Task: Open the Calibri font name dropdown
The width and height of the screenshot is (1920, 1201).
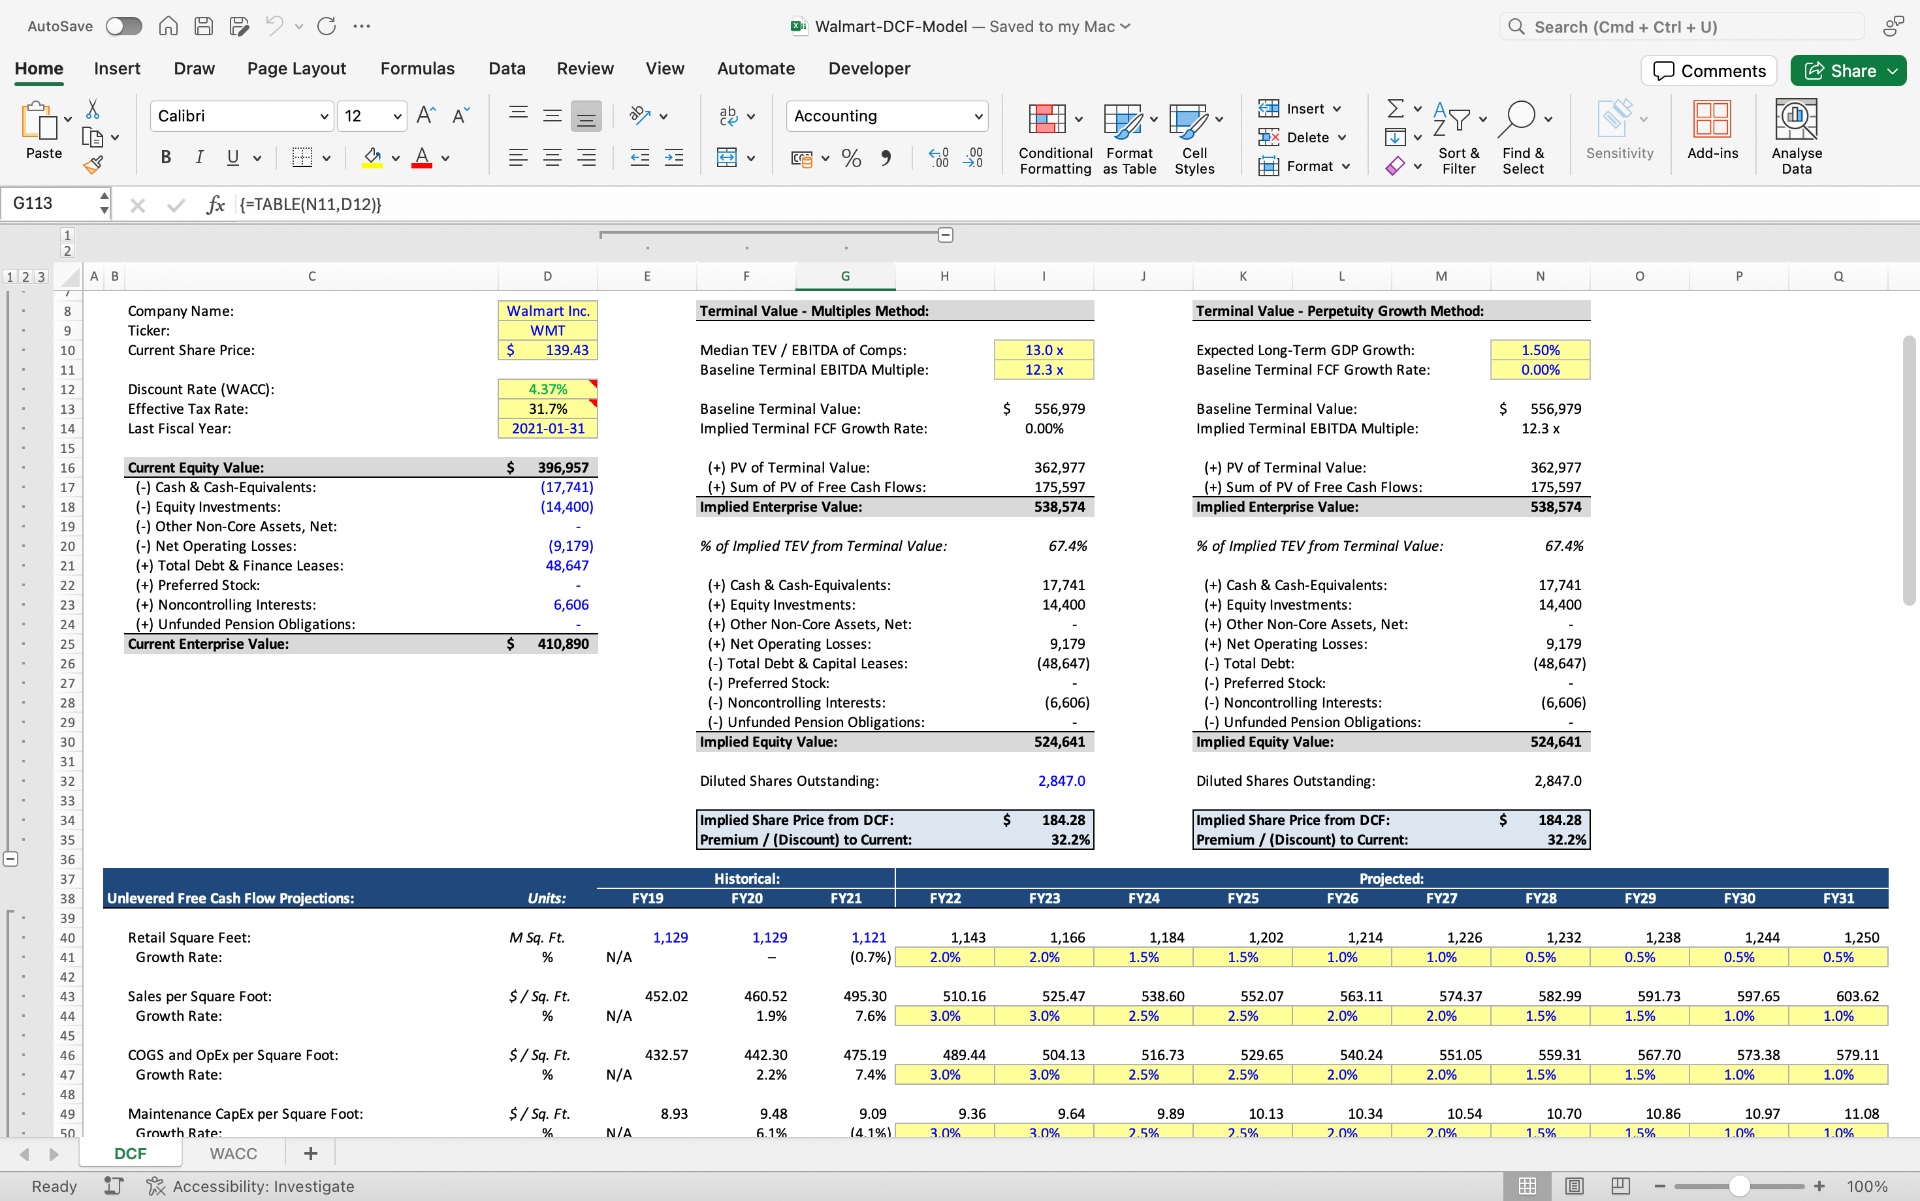Action: click(324, 116)
